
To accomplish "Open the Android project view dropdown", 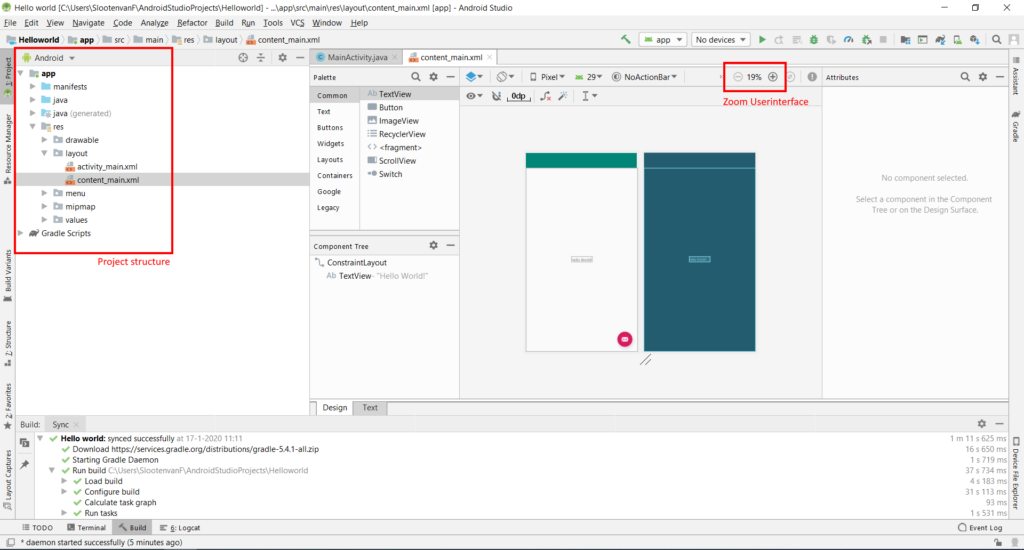I will [50, 57].
